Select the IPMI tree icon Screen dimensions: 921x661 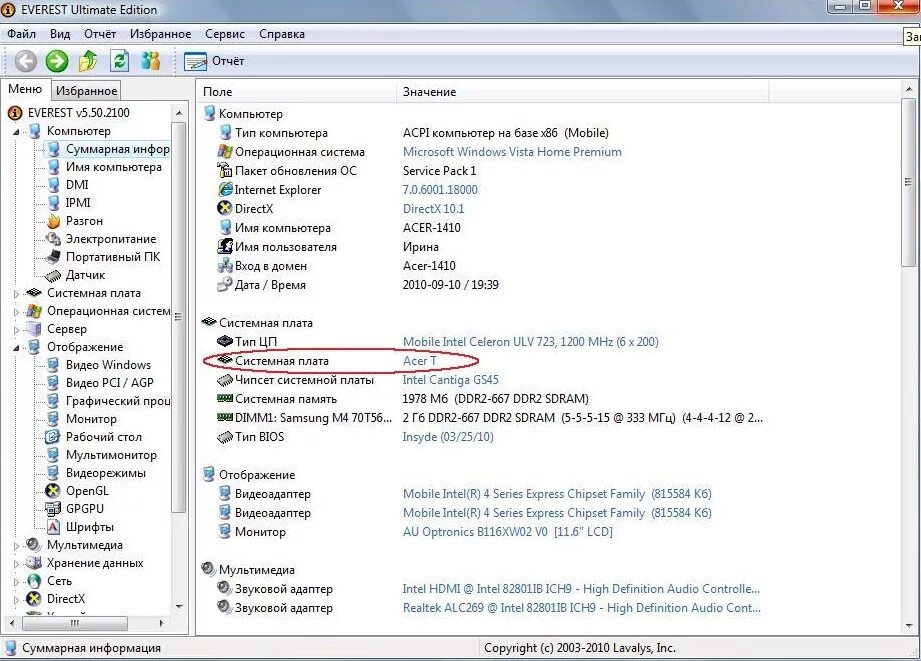(x=53, y=203)
